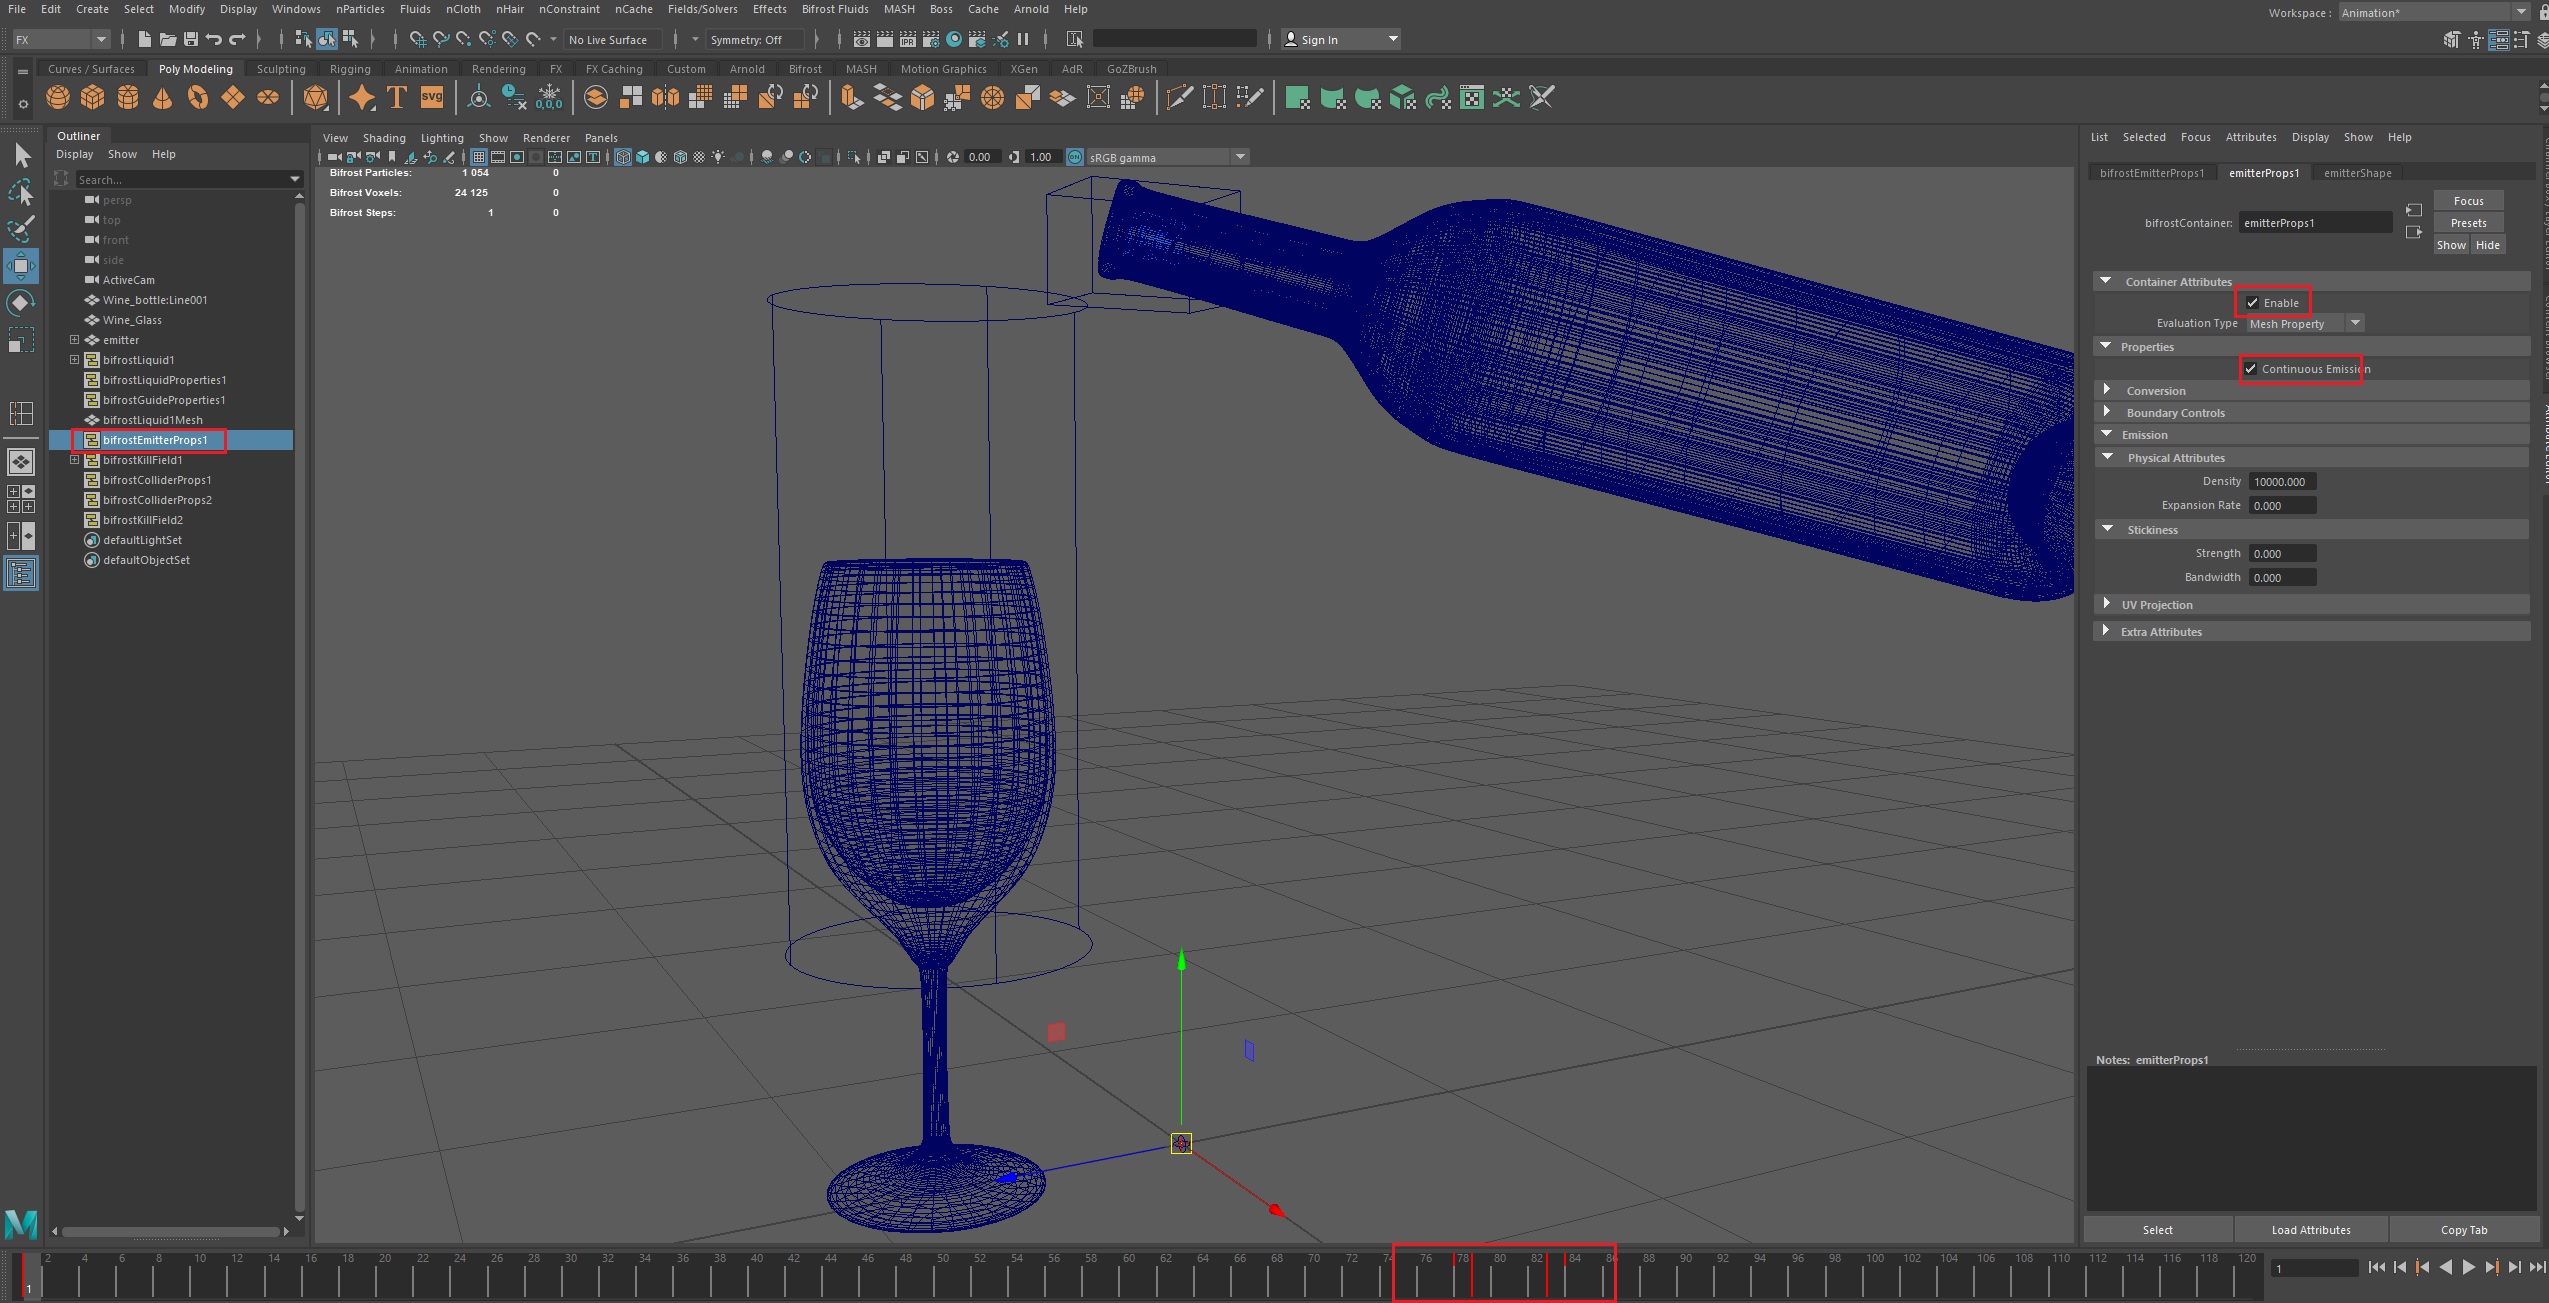Image resolution: width=2549 pixels, height=1303 pixels.
Task: Switch to the emitterShape tab
Action: point(2357,173)
